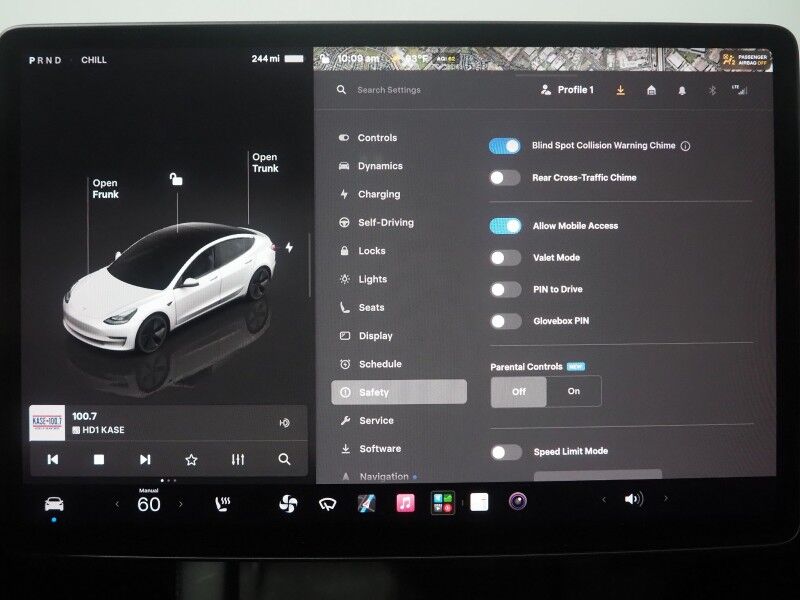Viewport: 800px width, 600px height.
Task: Skip to next station
Action: point(145,460)
